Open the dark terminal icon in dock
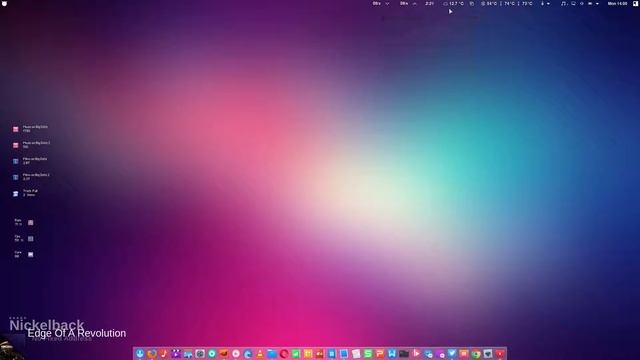Viewport: 640px width, 360px height. pos(404,354)
